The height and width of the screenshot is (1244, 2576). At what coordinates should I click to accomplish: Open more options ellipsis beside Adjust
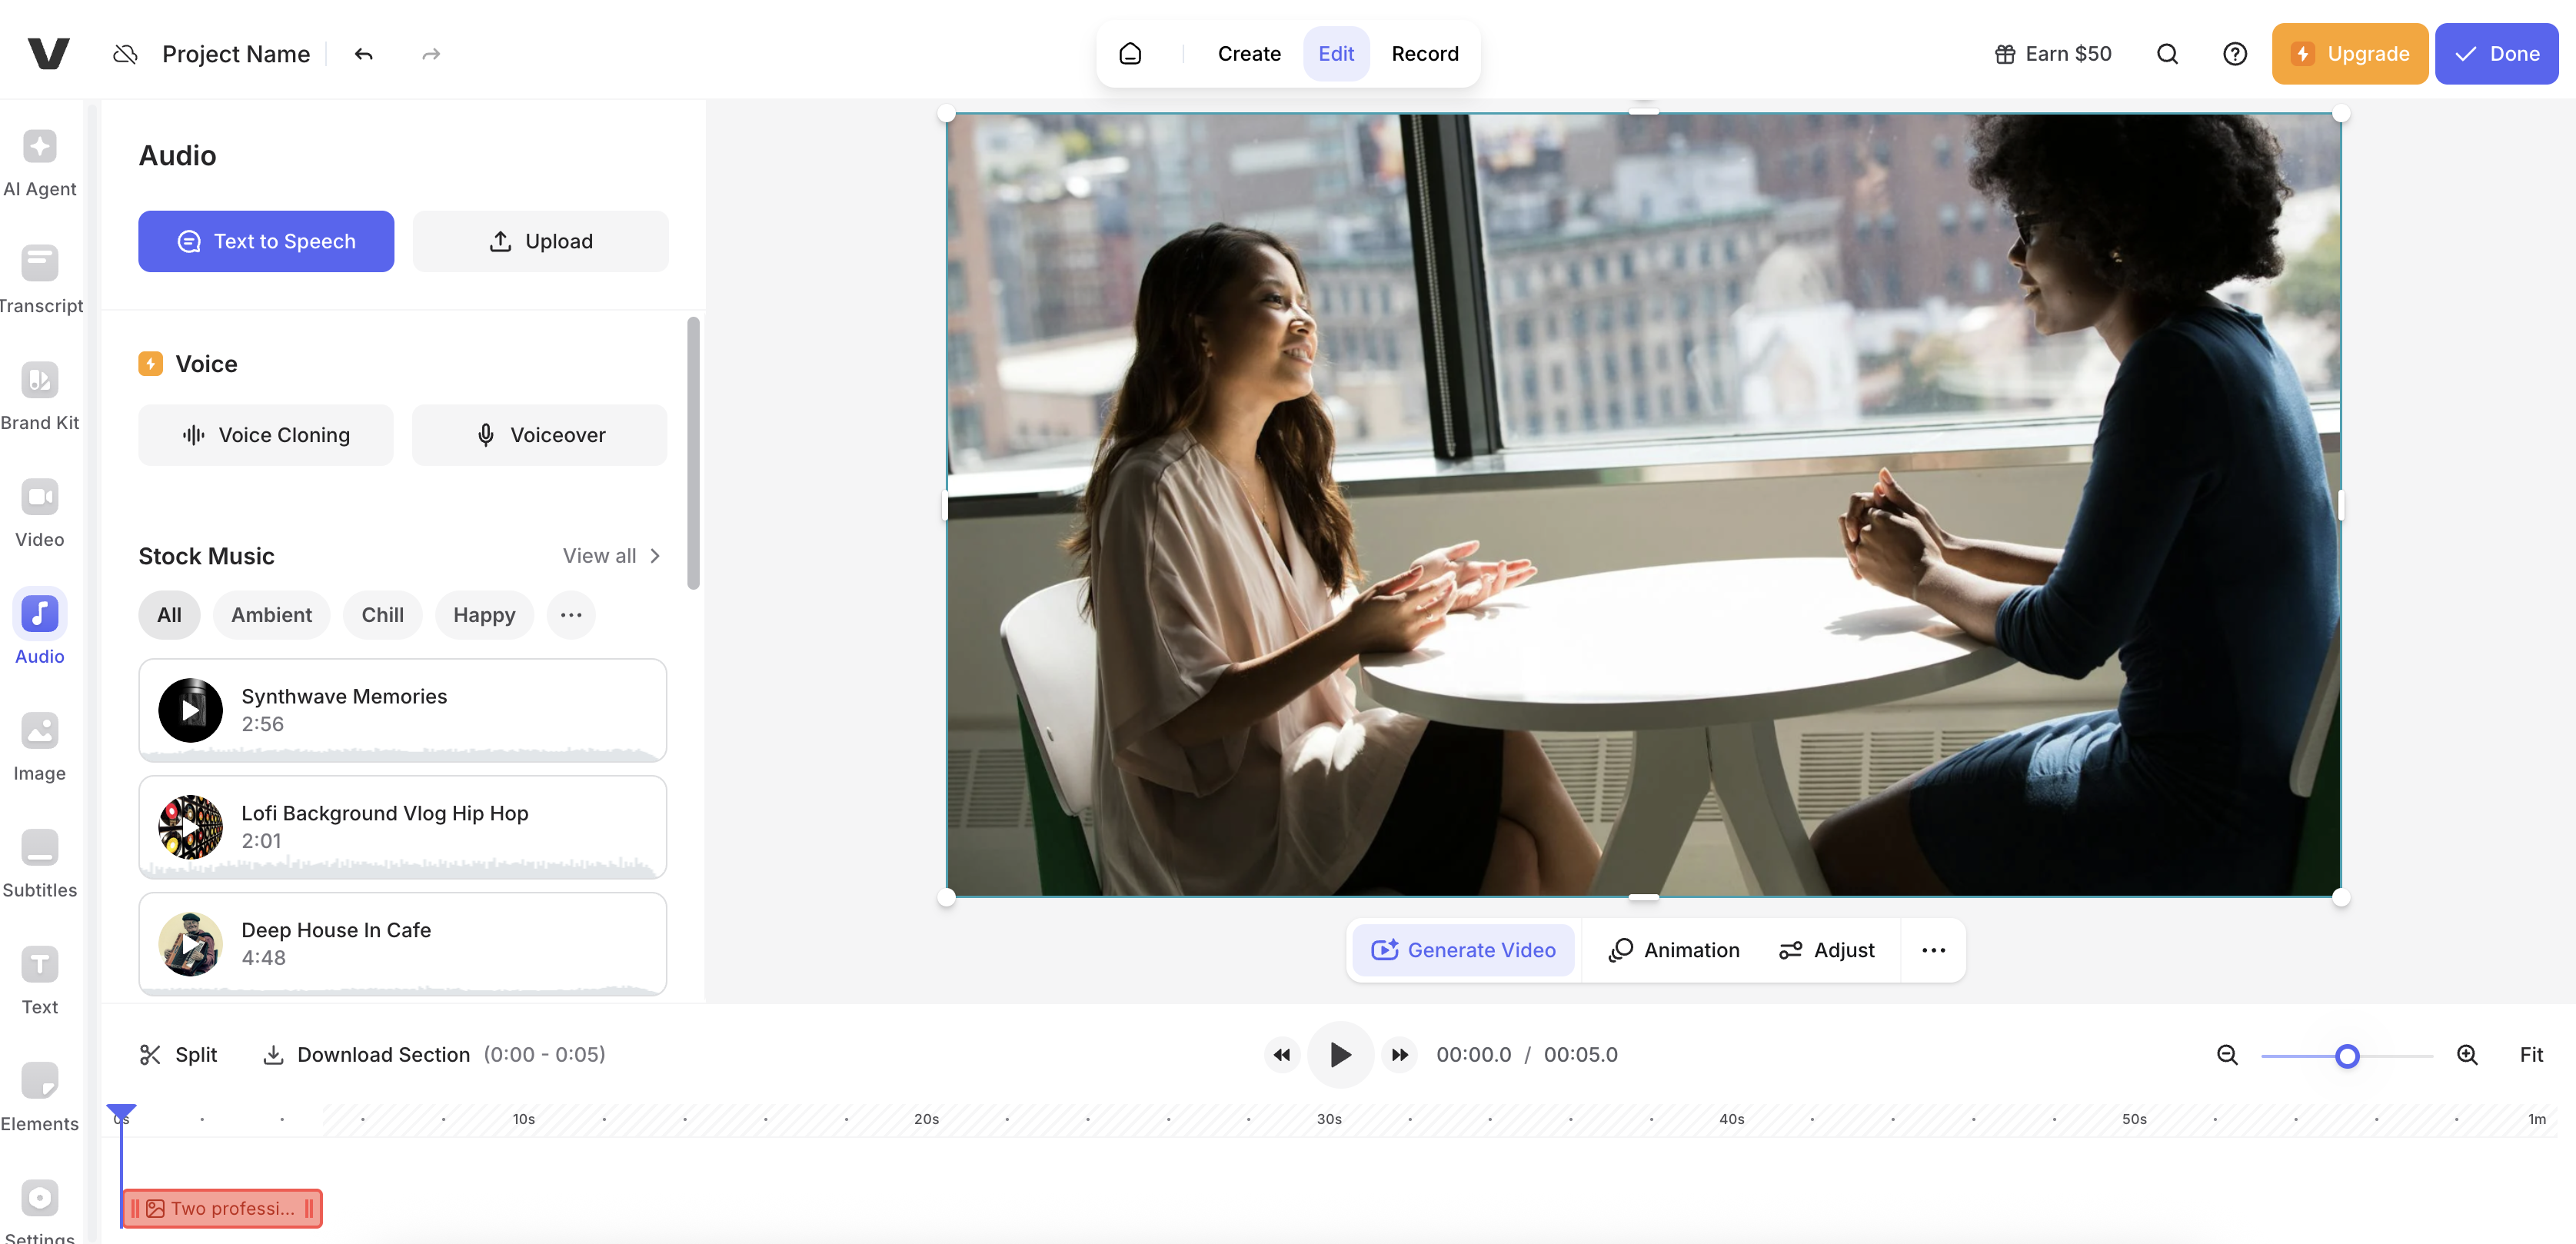pyautogui.click(x=1933, y=950)
